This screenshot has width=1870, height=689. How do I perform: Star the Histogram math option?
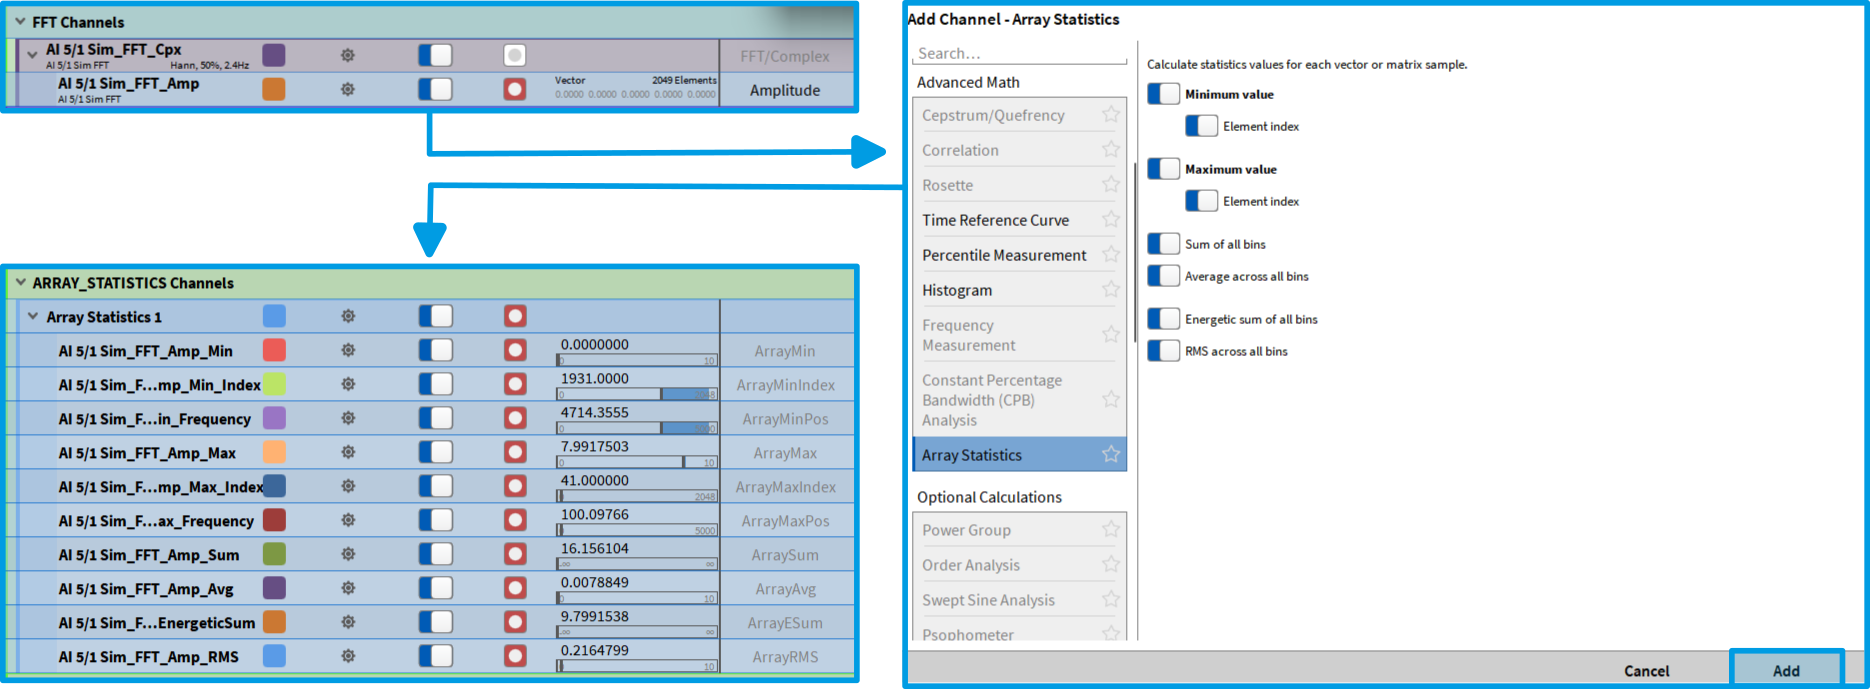coord(1110,289)
